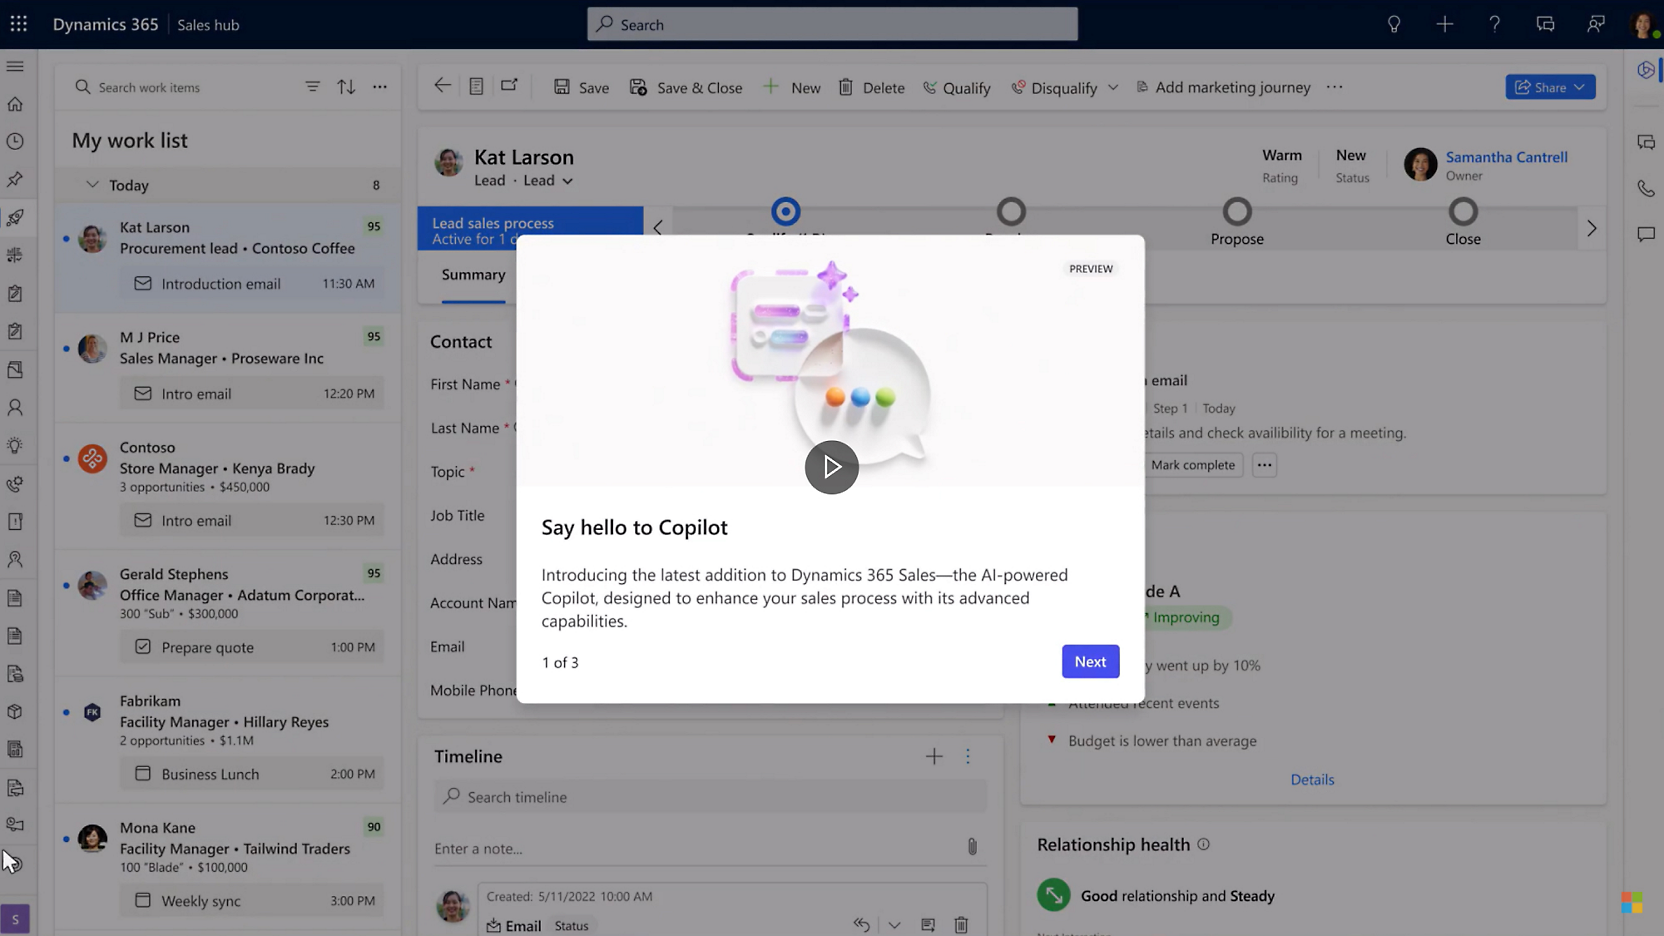The image size is (1664, 936).
Task: Filter the work list items
Action: 313,87
